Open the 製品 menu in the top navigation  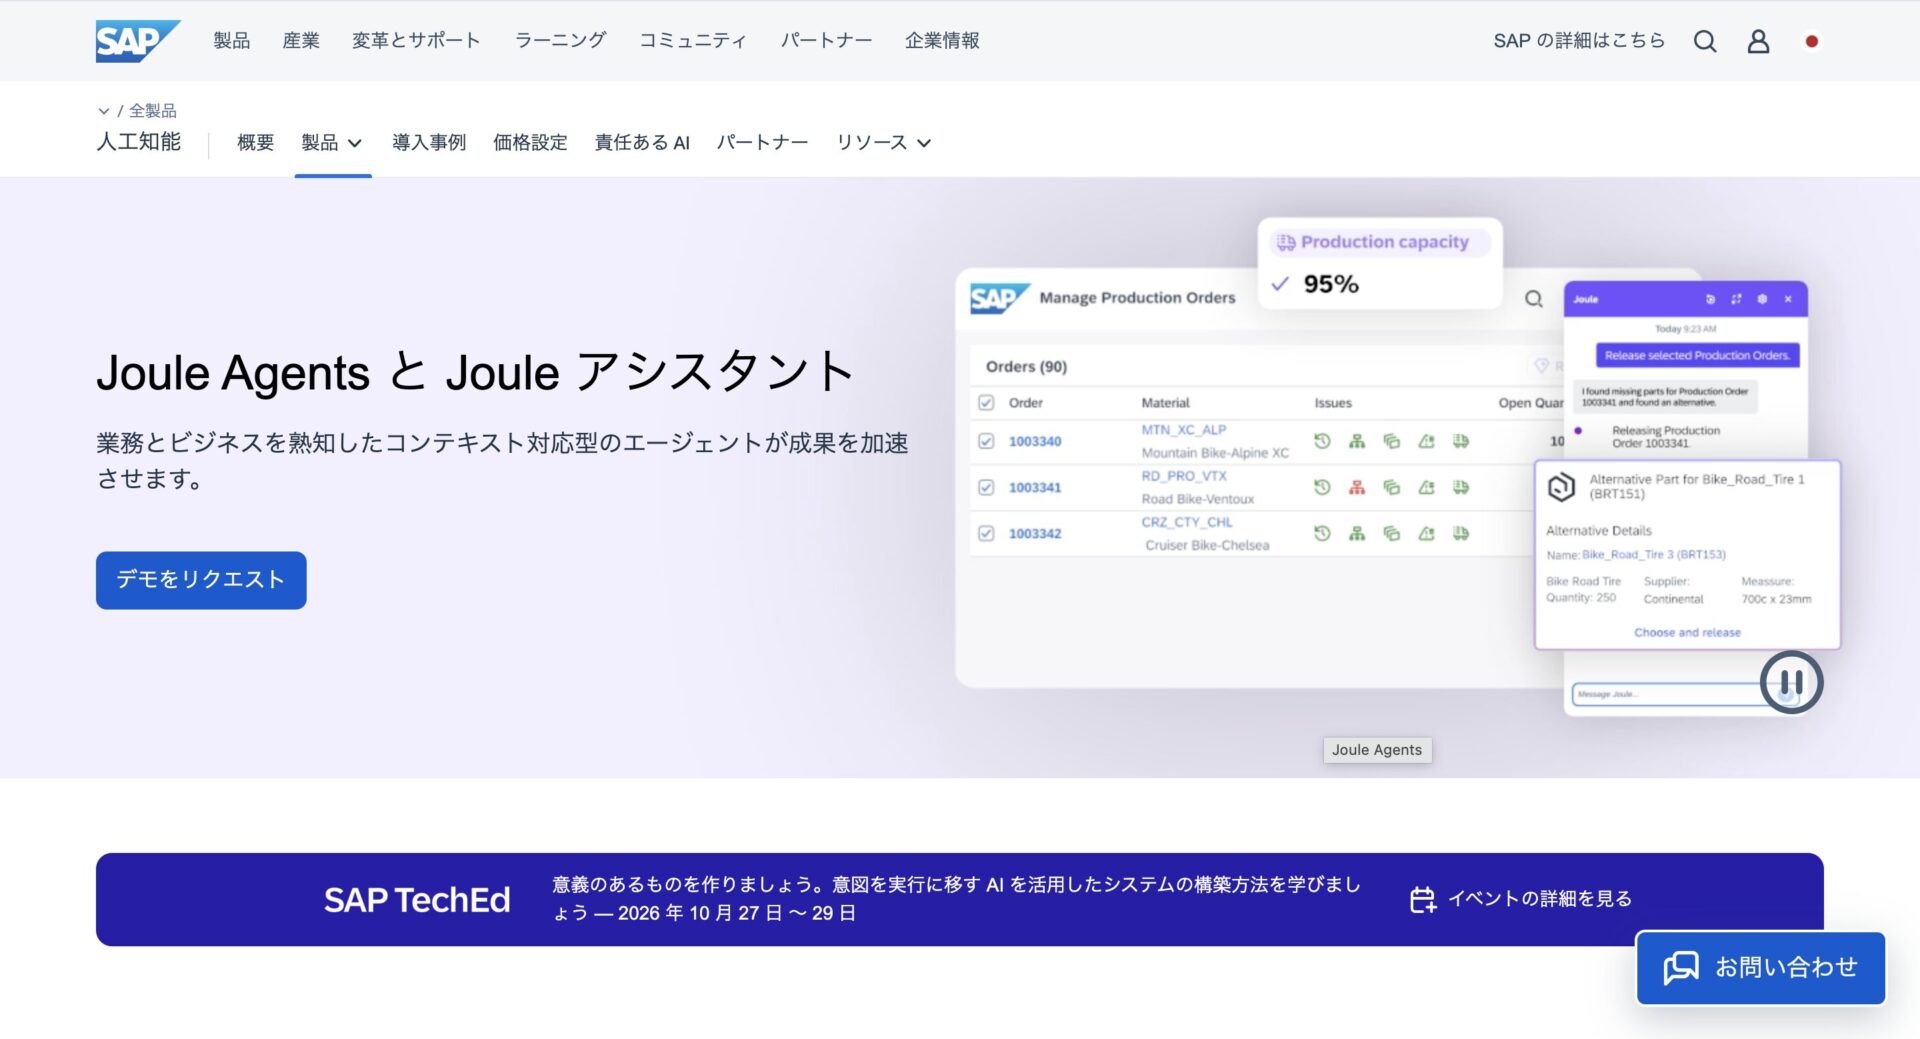231,41
